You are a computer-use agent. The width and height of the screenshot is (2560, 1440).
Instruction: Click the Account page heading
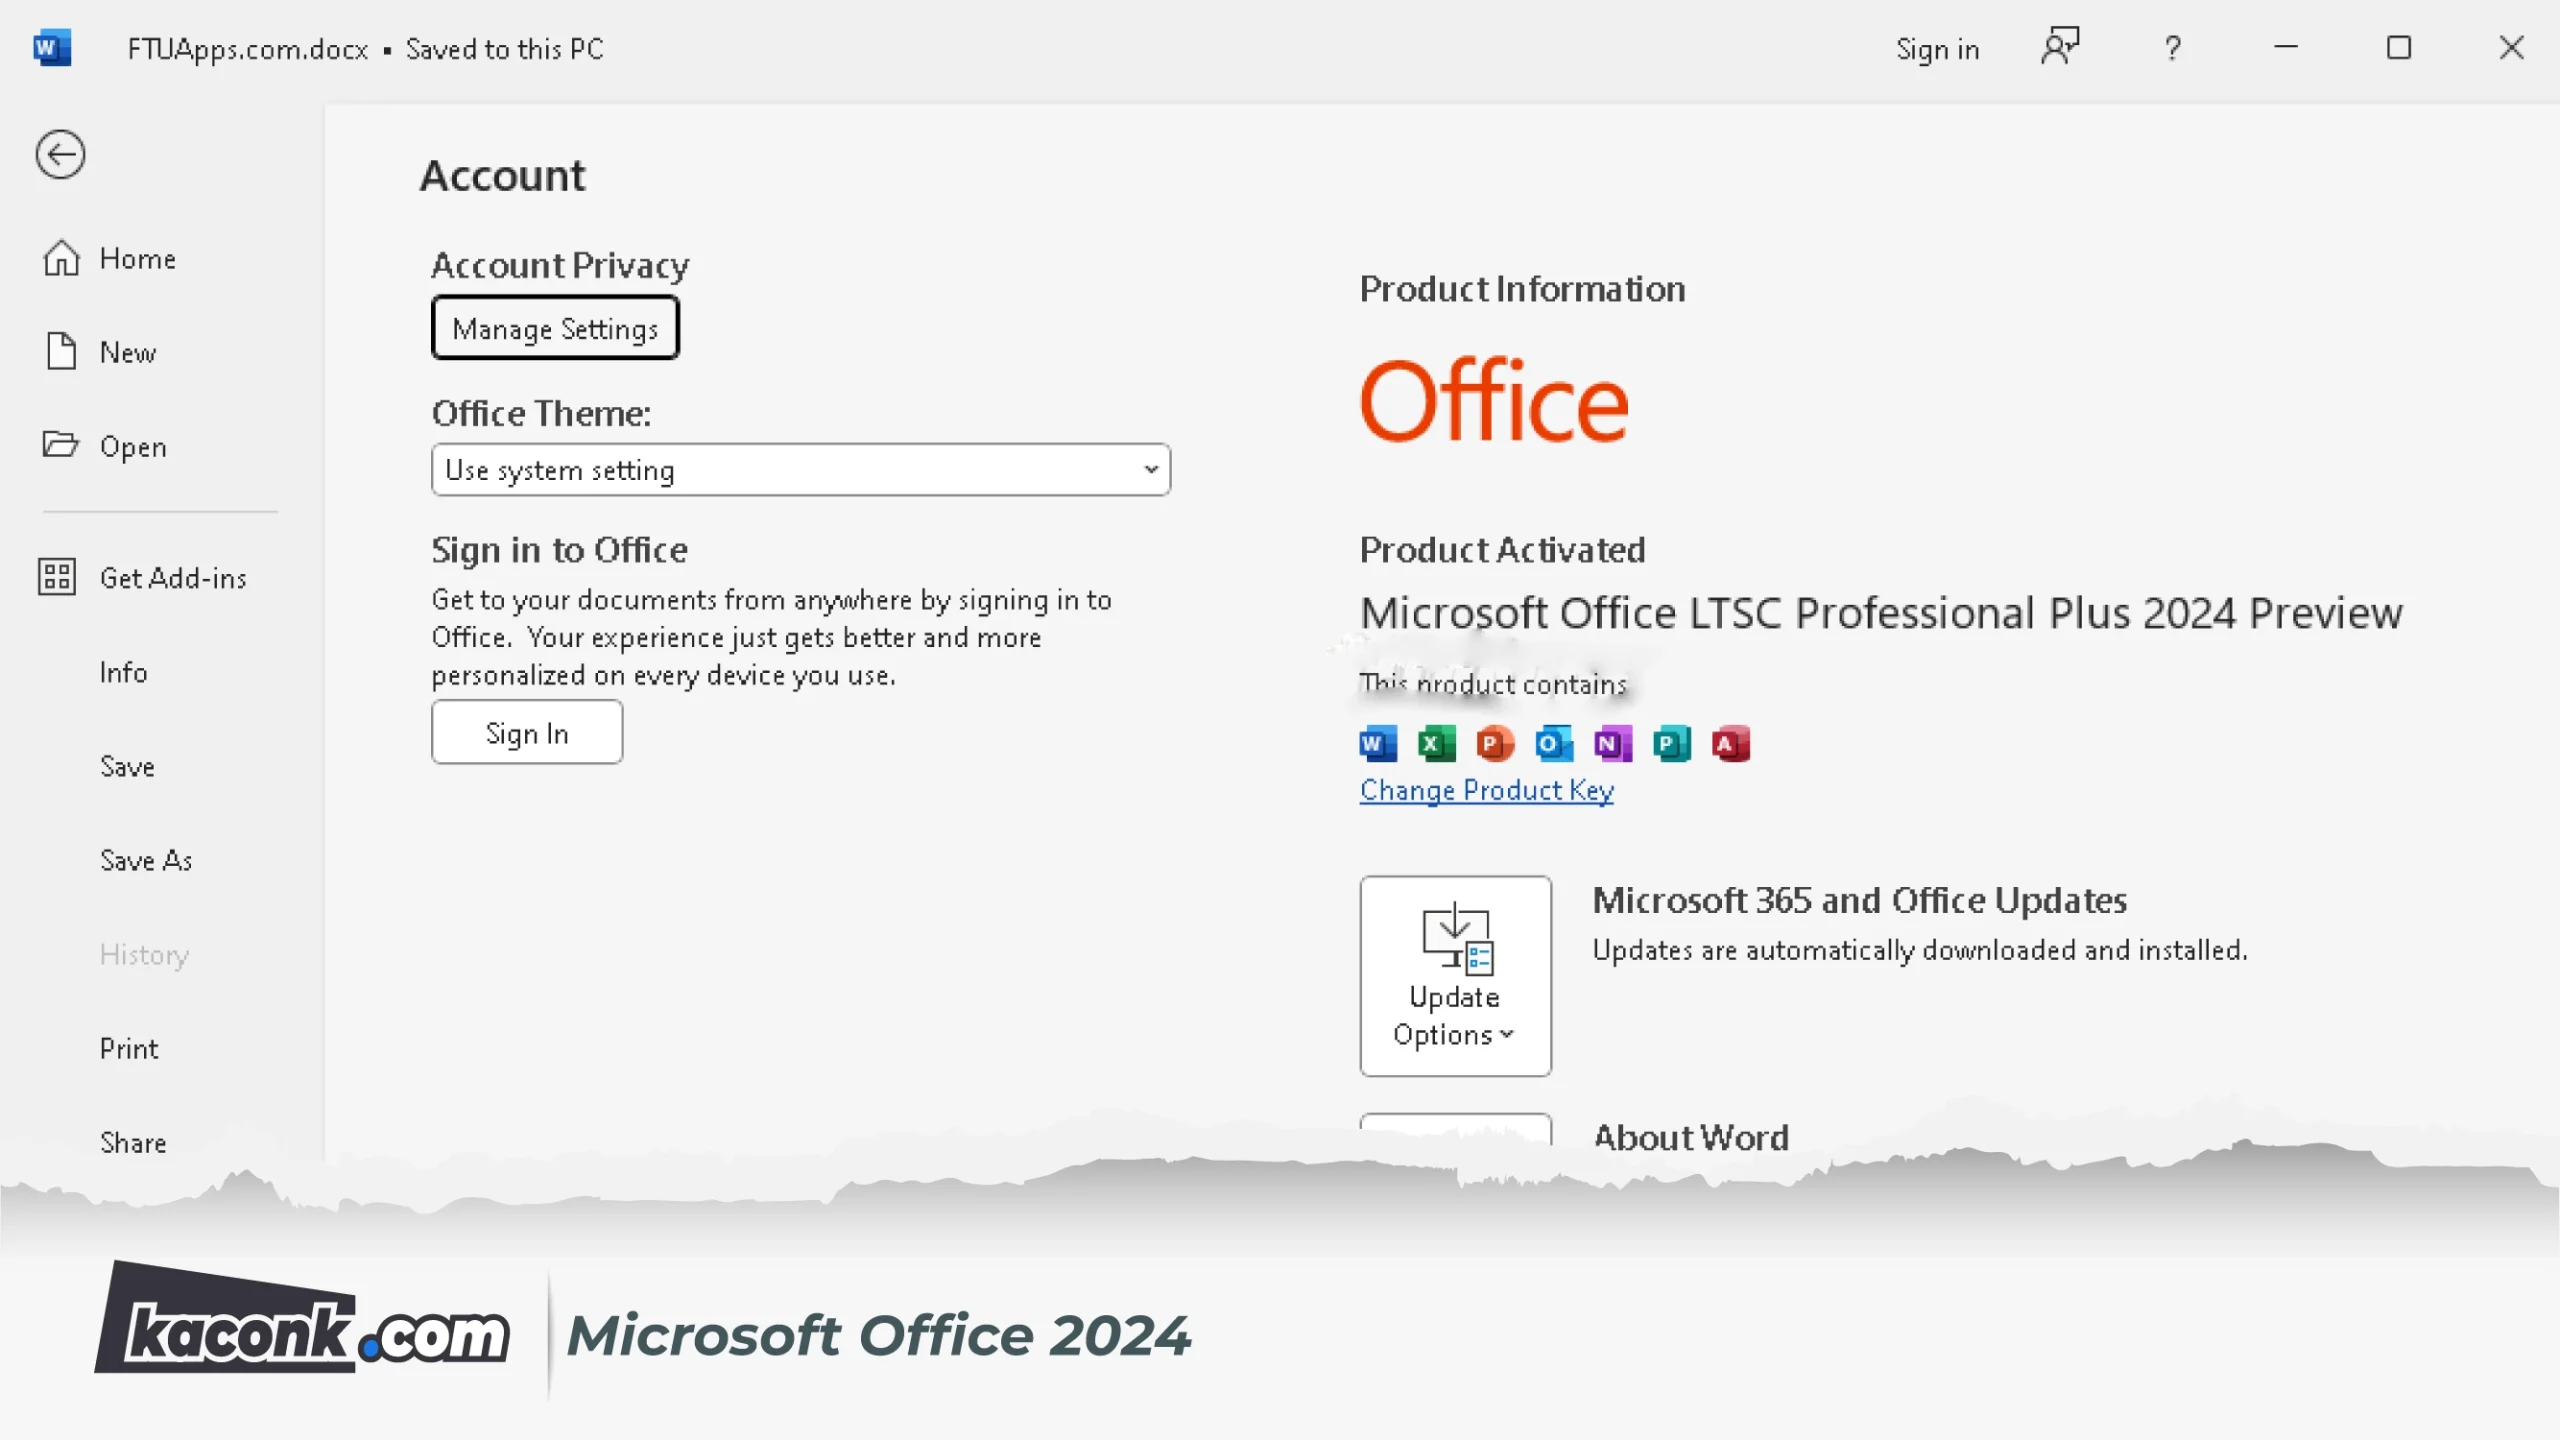[502, 176]
